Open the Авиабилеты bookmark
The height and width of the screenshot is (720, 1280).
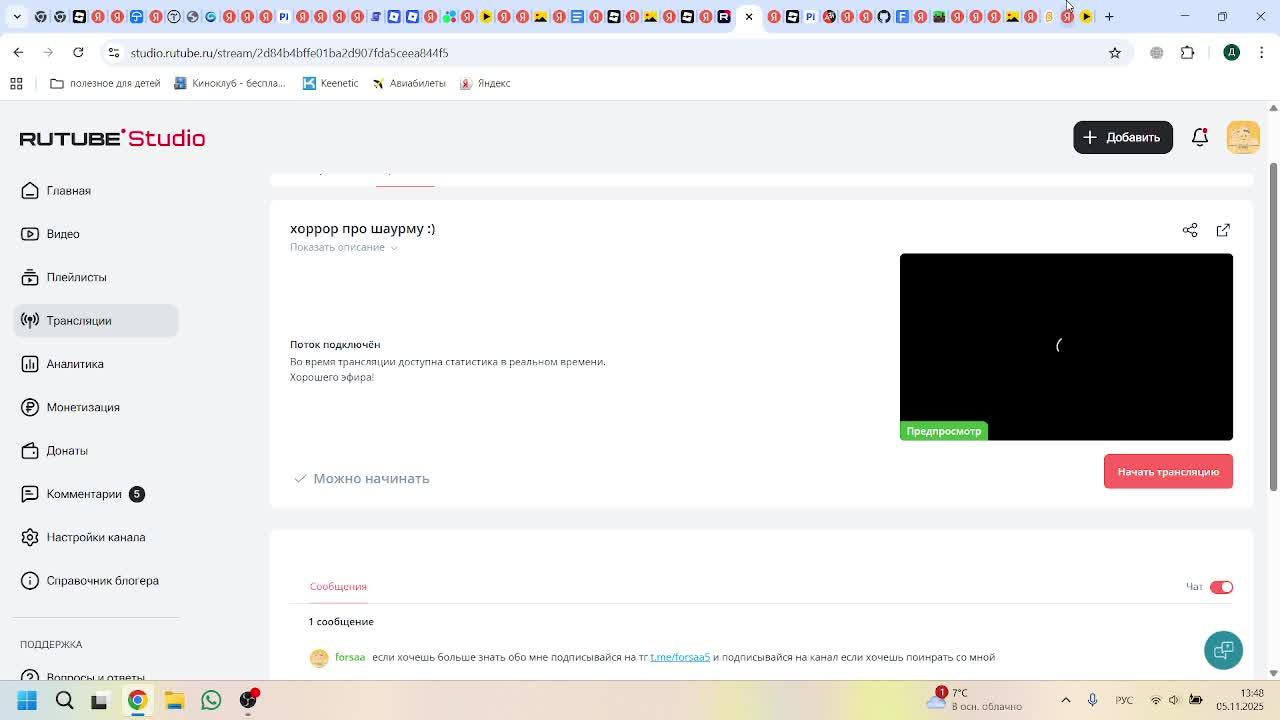pyautogui.click(x=409, y=83)
